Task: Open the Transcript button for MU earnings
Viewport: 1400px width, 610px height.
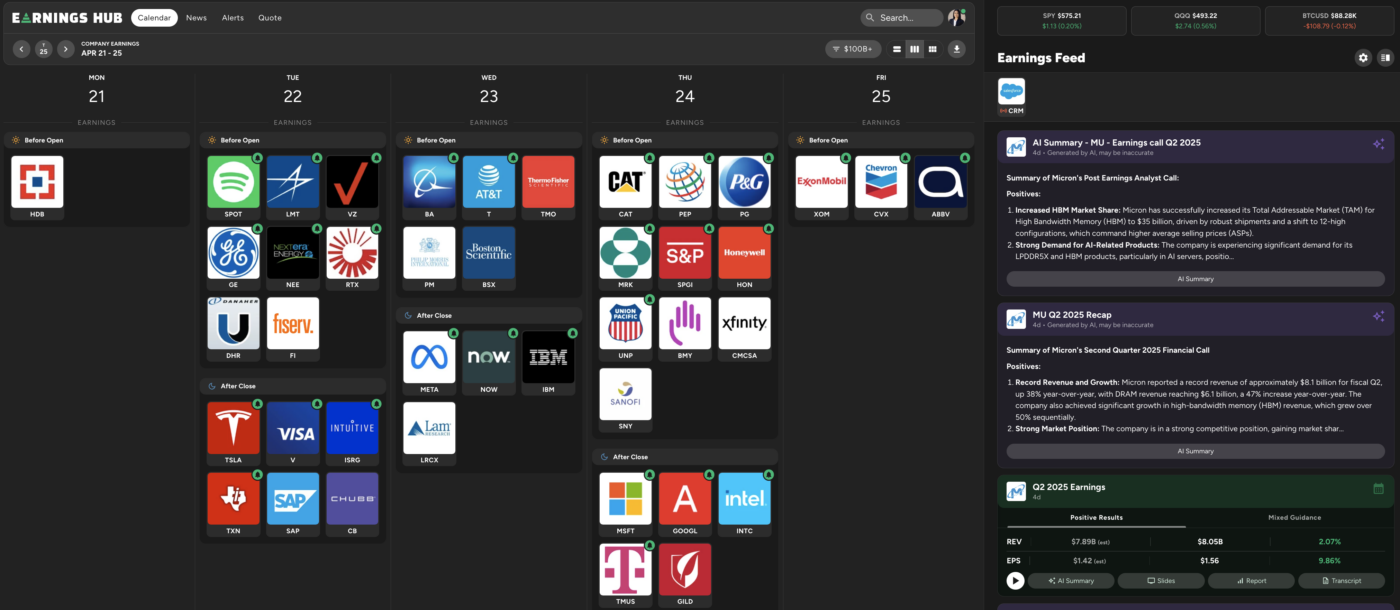Action: click(1340, 581)
